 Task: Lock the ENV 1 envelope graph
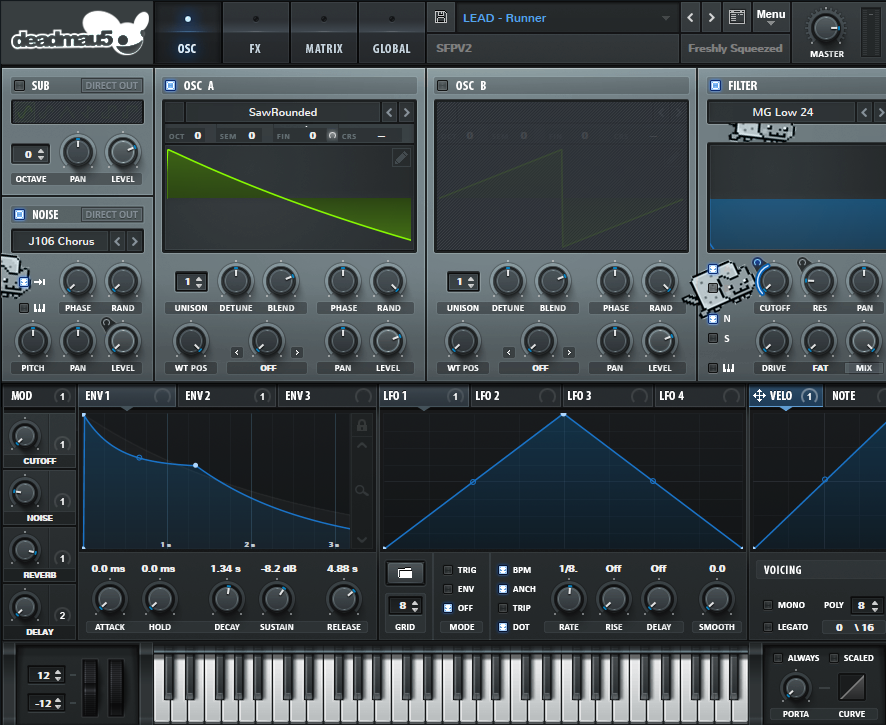click(362, 425)
